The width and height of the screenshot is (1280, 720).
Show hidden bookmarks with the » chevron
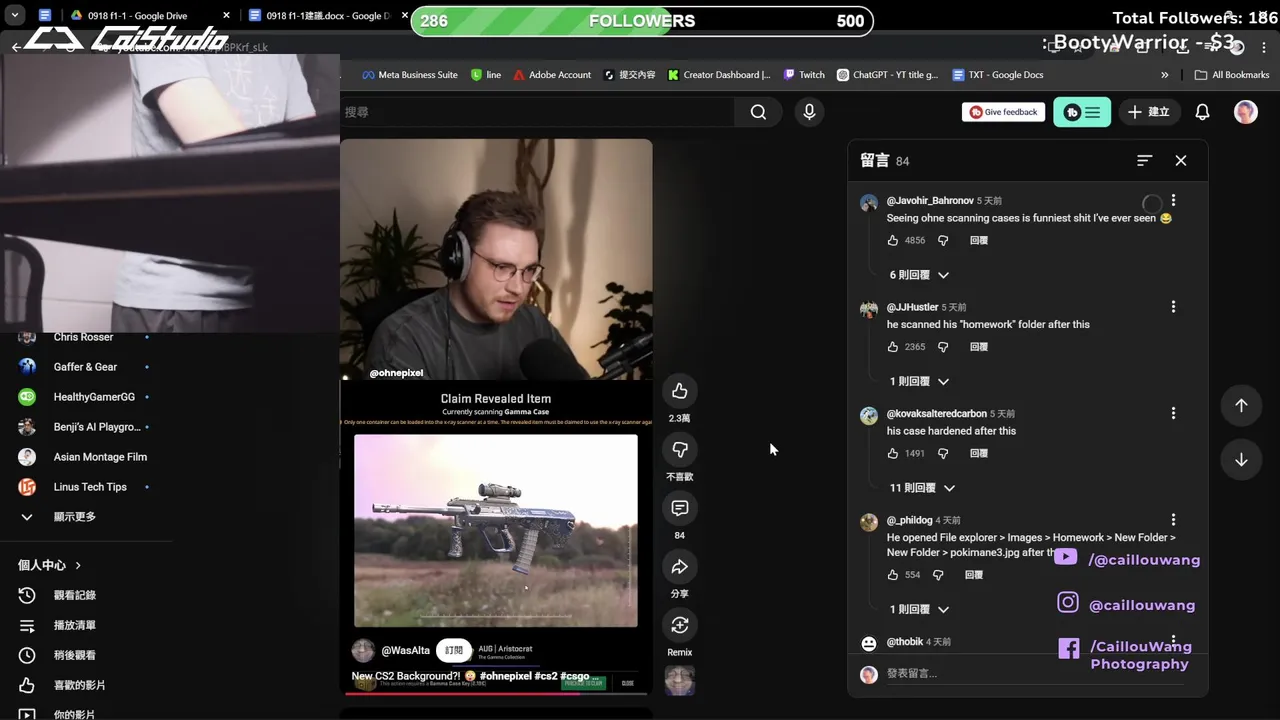coord(1164,75)
